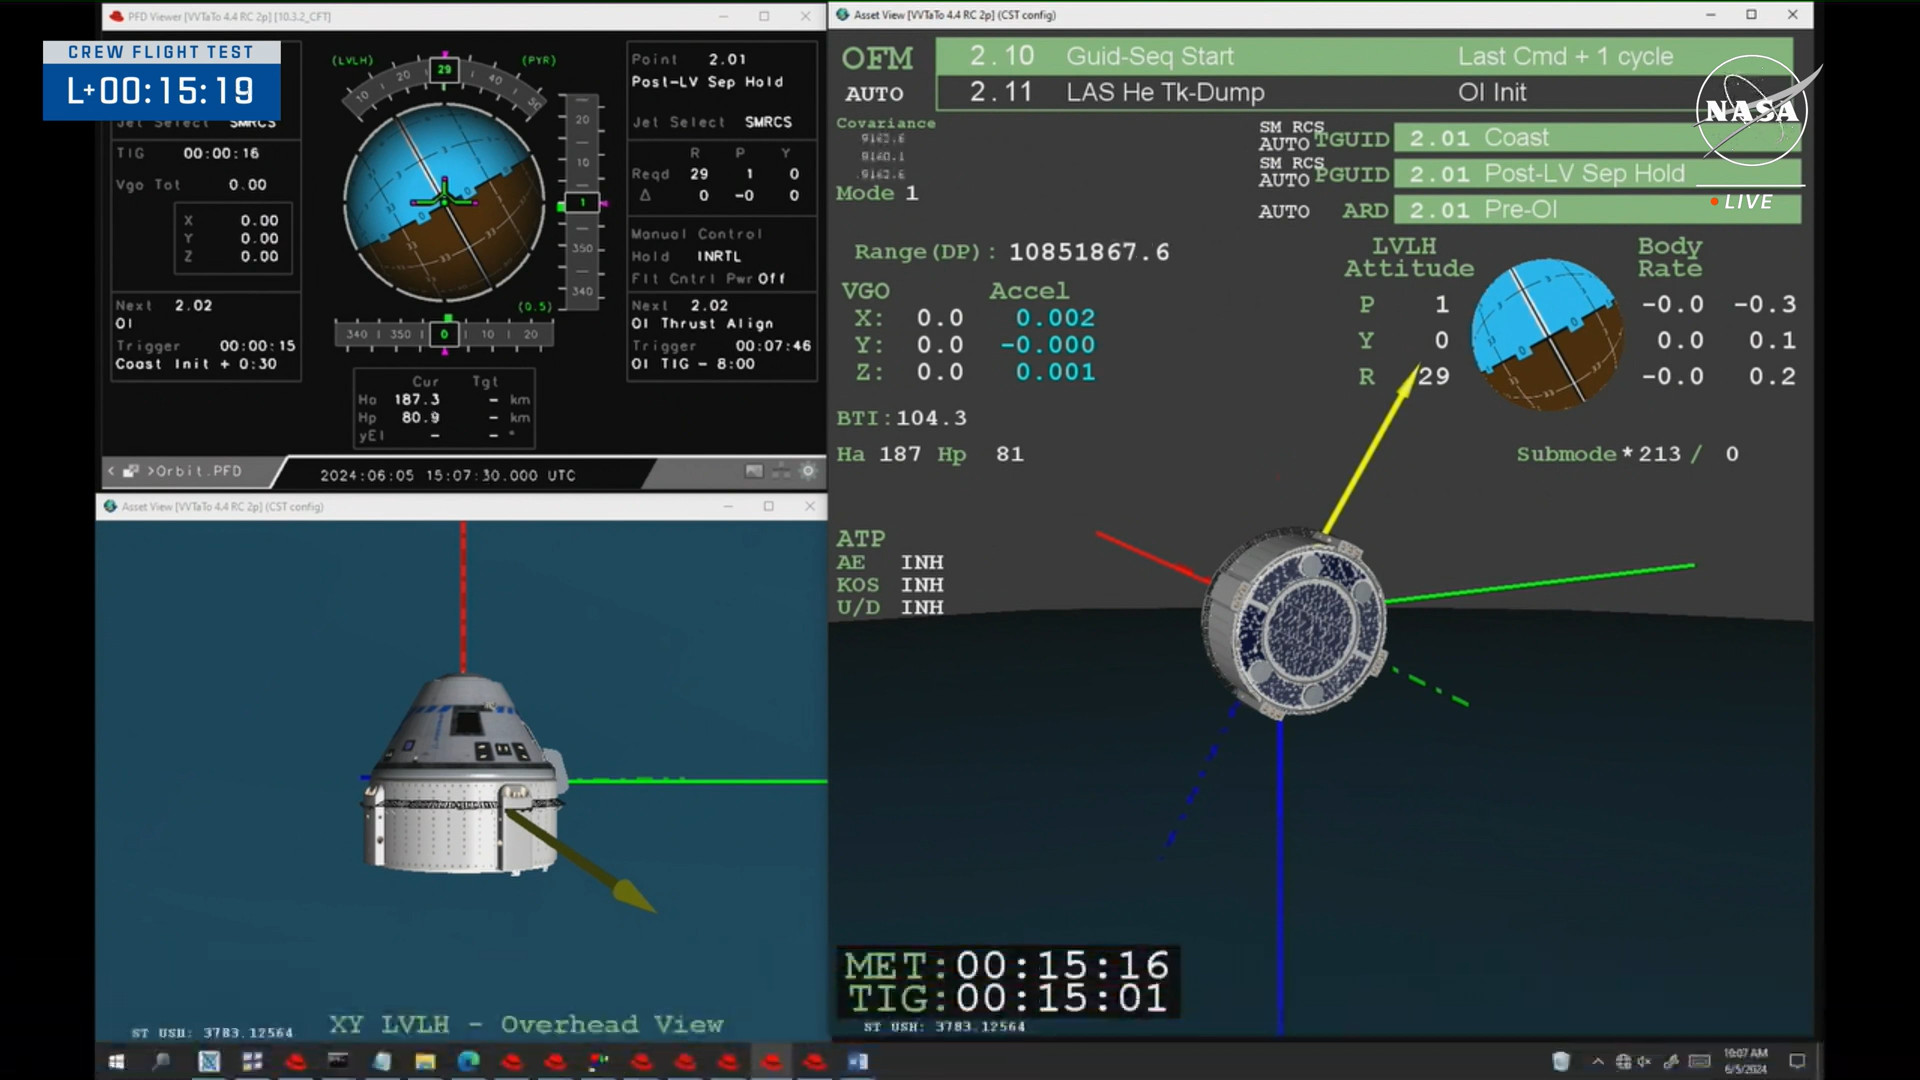1920x1080 pixels.
Task: Open the Word icon in the taskbar
Action: pos(858,1061)
